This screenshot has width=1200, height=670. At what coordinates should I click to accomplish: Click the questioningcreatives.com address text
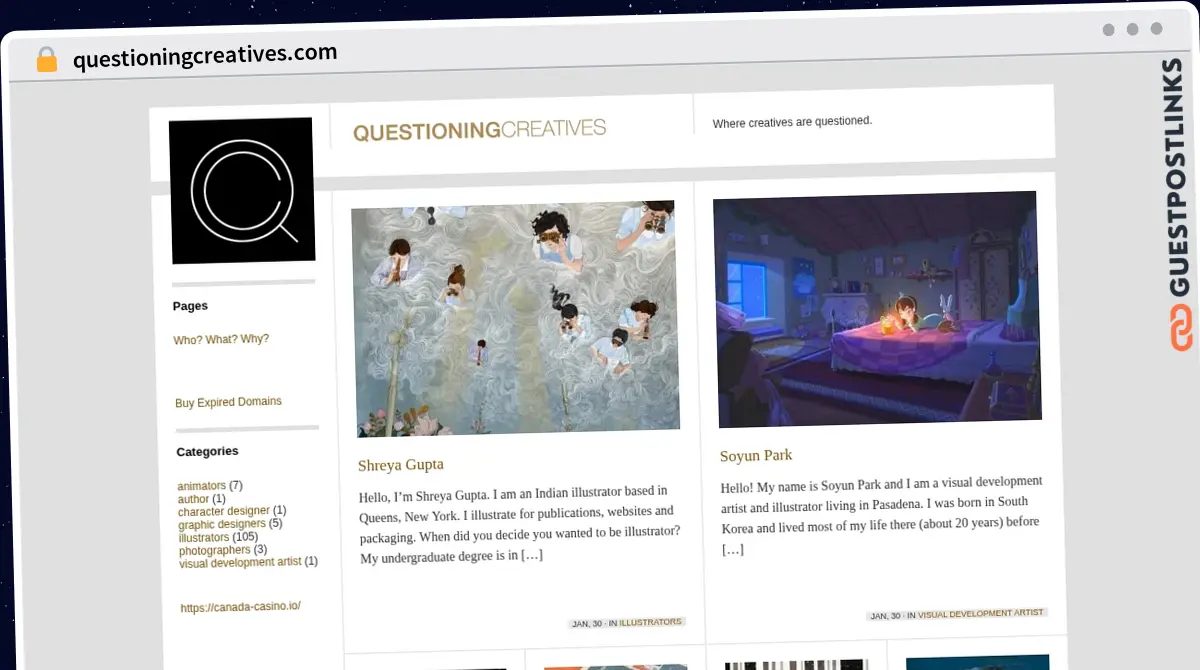tap(205, 56)
